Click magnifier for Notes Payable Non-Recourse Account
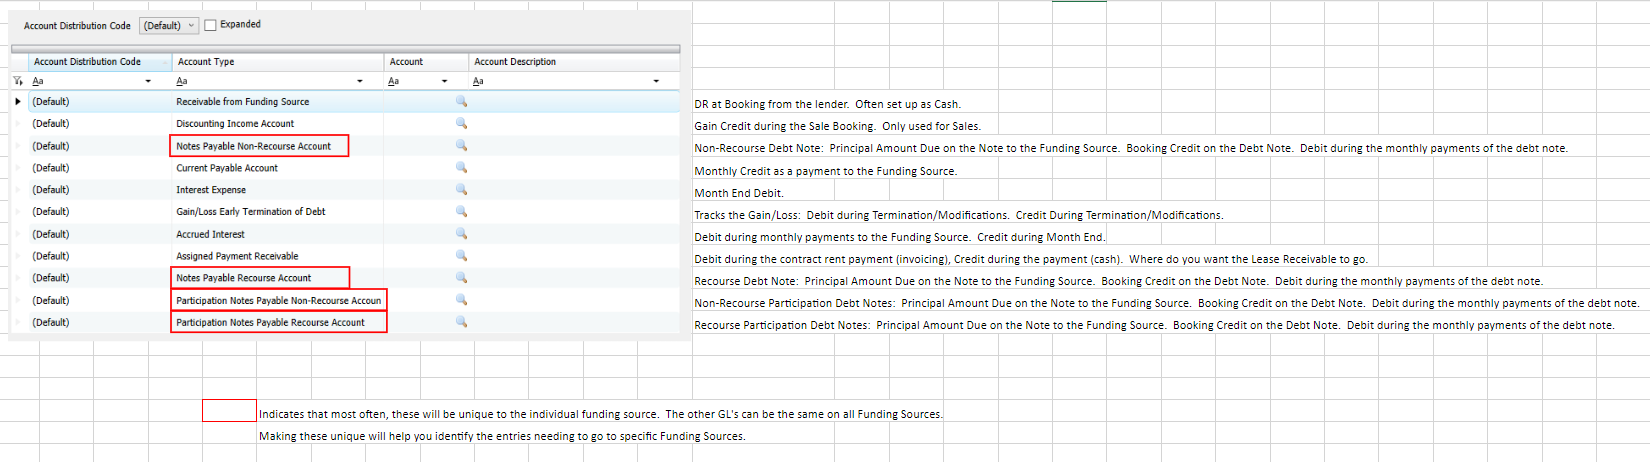The height and width of the screenshot is (462, 1650). [461, 145]
